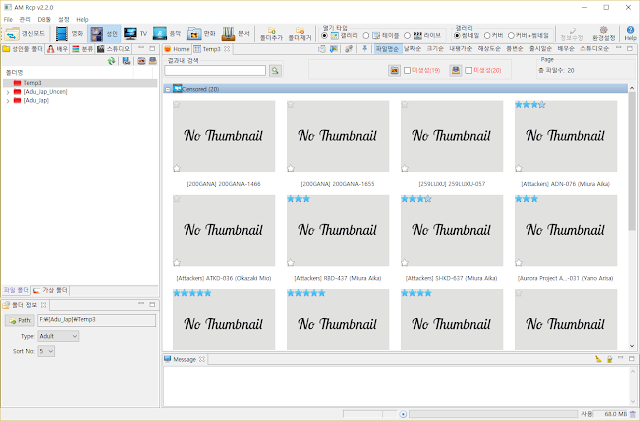640x421 pixels.
Task: Select the 커버 gallery radio
Action: pos(487,36)
